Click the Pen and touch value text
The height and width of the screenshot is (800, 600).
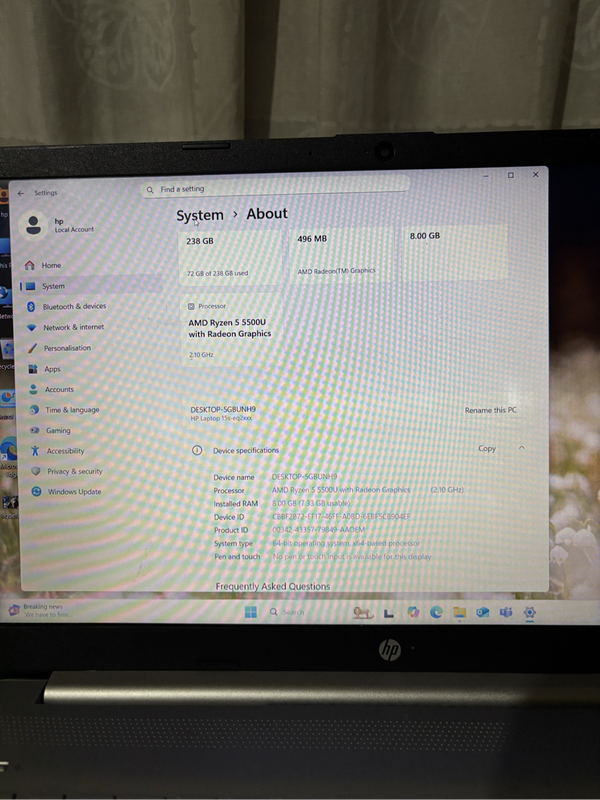352,557
